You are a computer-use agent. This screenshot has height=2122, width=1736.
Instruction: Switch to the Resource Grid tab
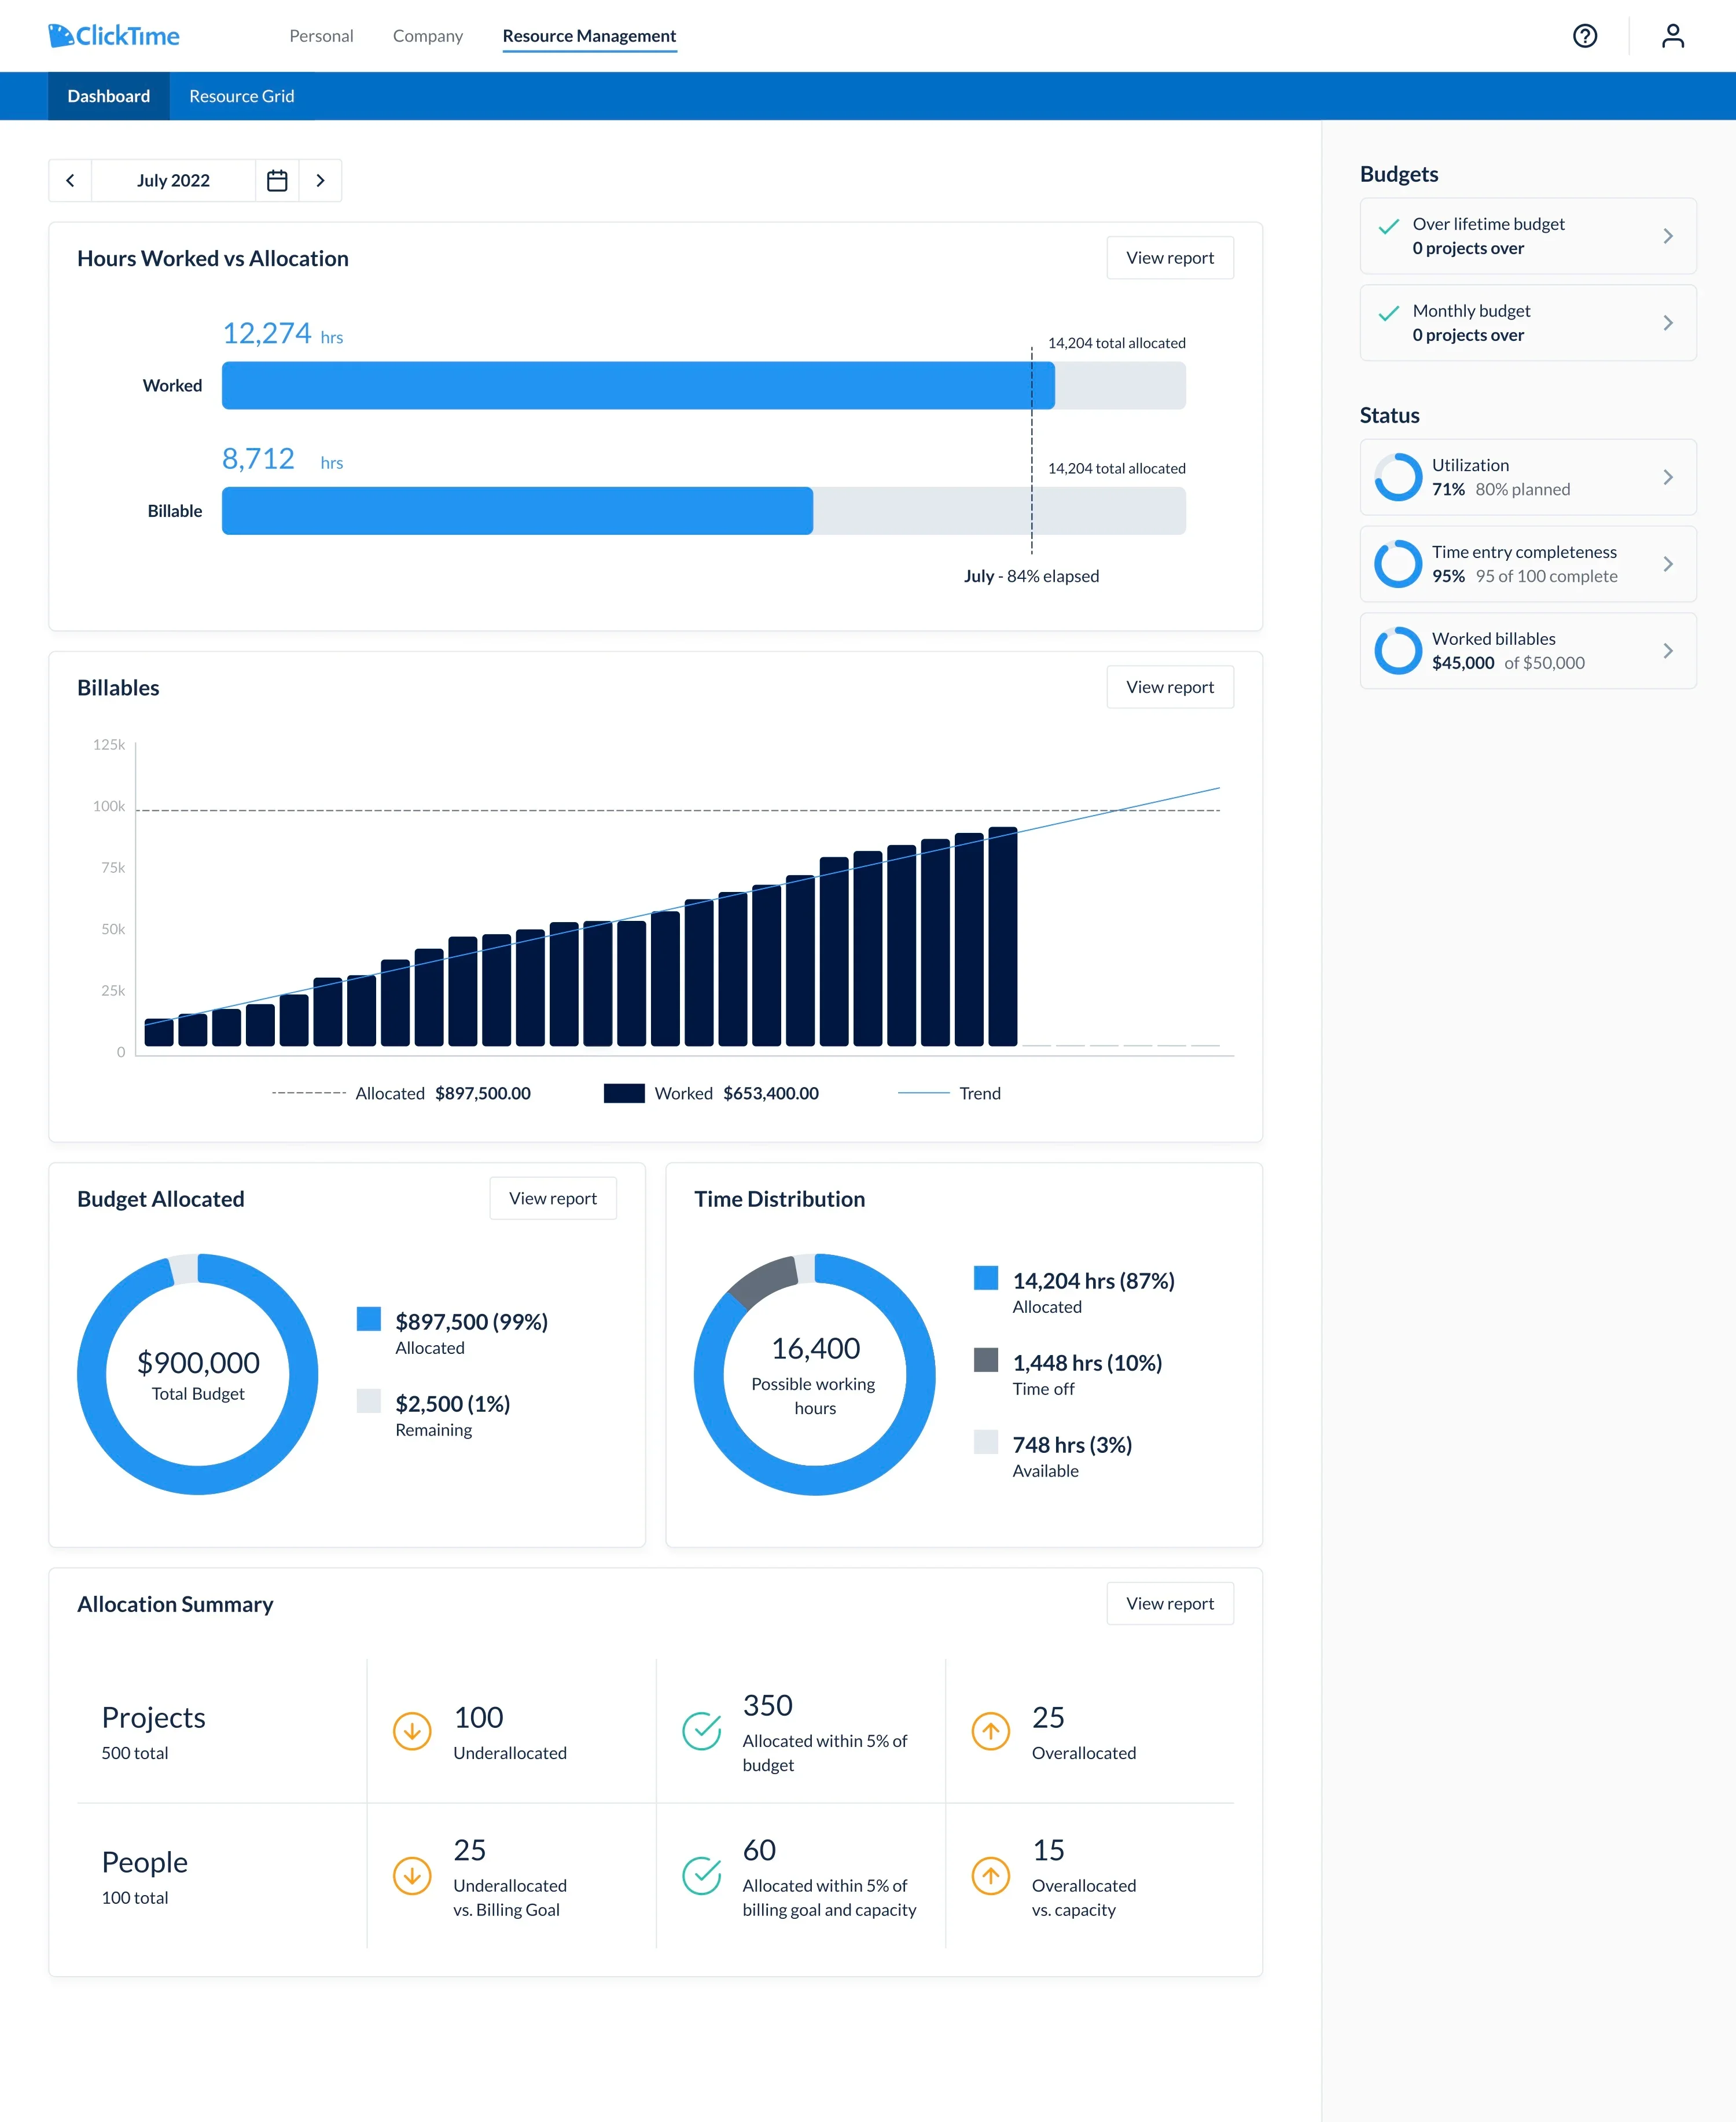point(241,96)
